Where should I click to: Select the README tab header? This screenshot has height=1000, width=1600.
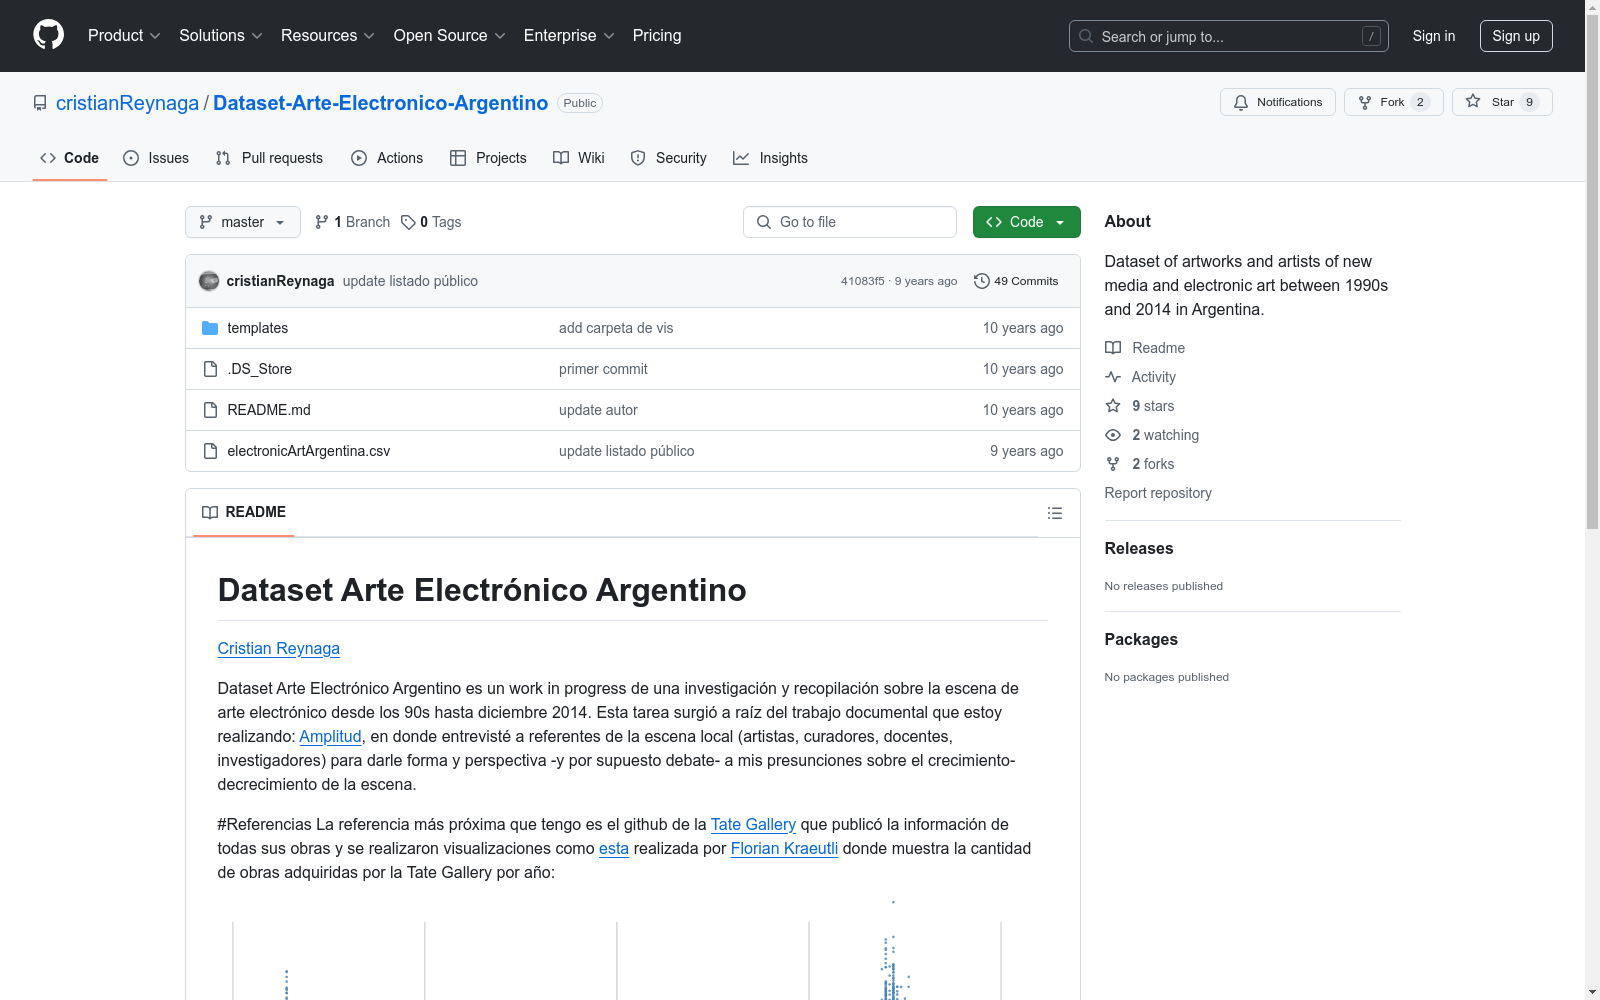(x=244, y=512)
